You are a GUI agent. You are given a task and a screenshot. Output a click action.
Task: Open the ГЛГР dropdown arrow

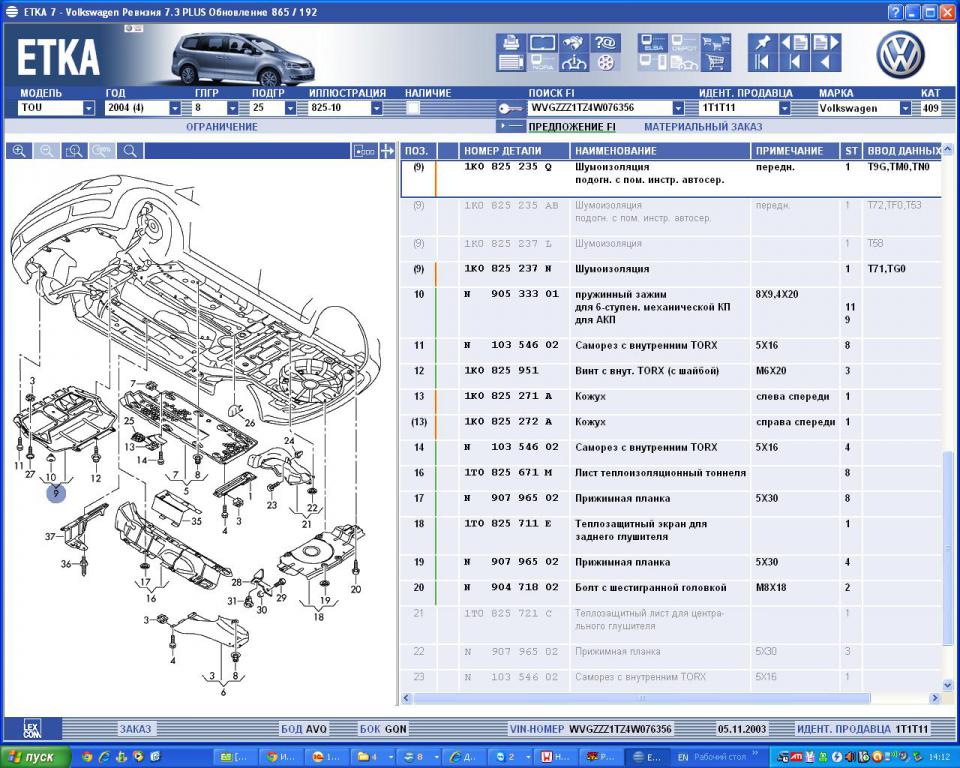233,108
